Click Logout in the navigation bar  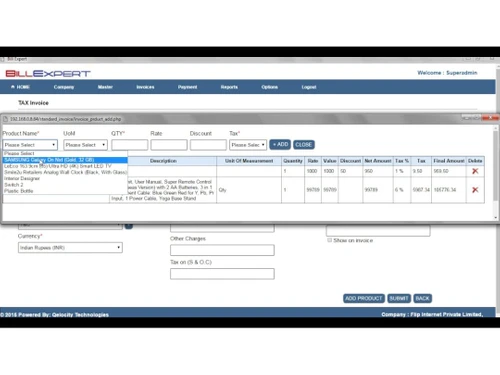pyautogui.click(x=309, y=87)
